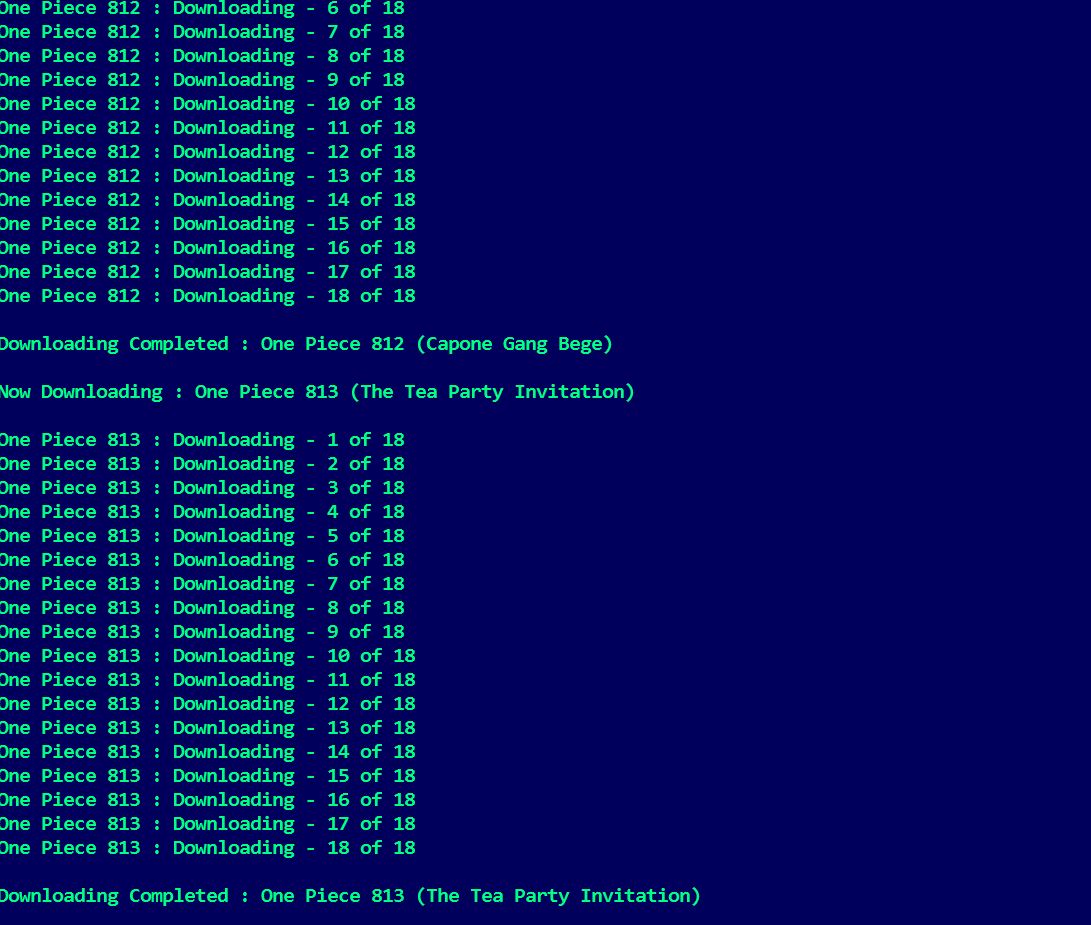Select line 'One Piece 813 : Downloading - 4 of 18'

[x=202, y=512]
